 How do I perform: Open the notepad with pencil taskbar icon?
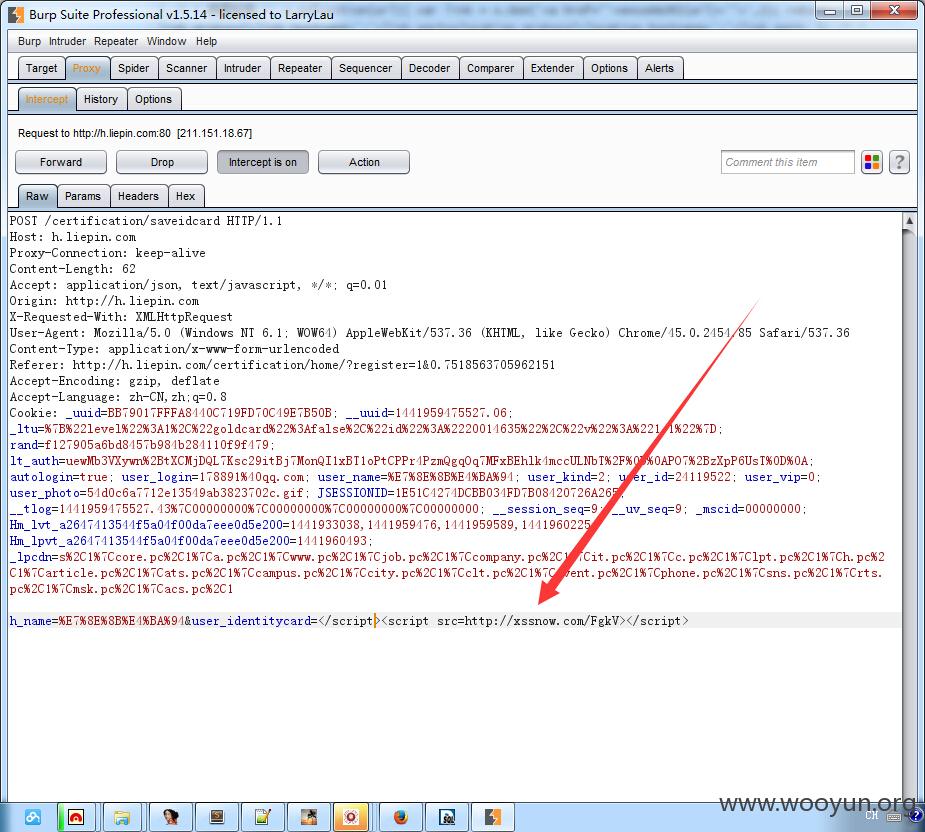(263, 817)
